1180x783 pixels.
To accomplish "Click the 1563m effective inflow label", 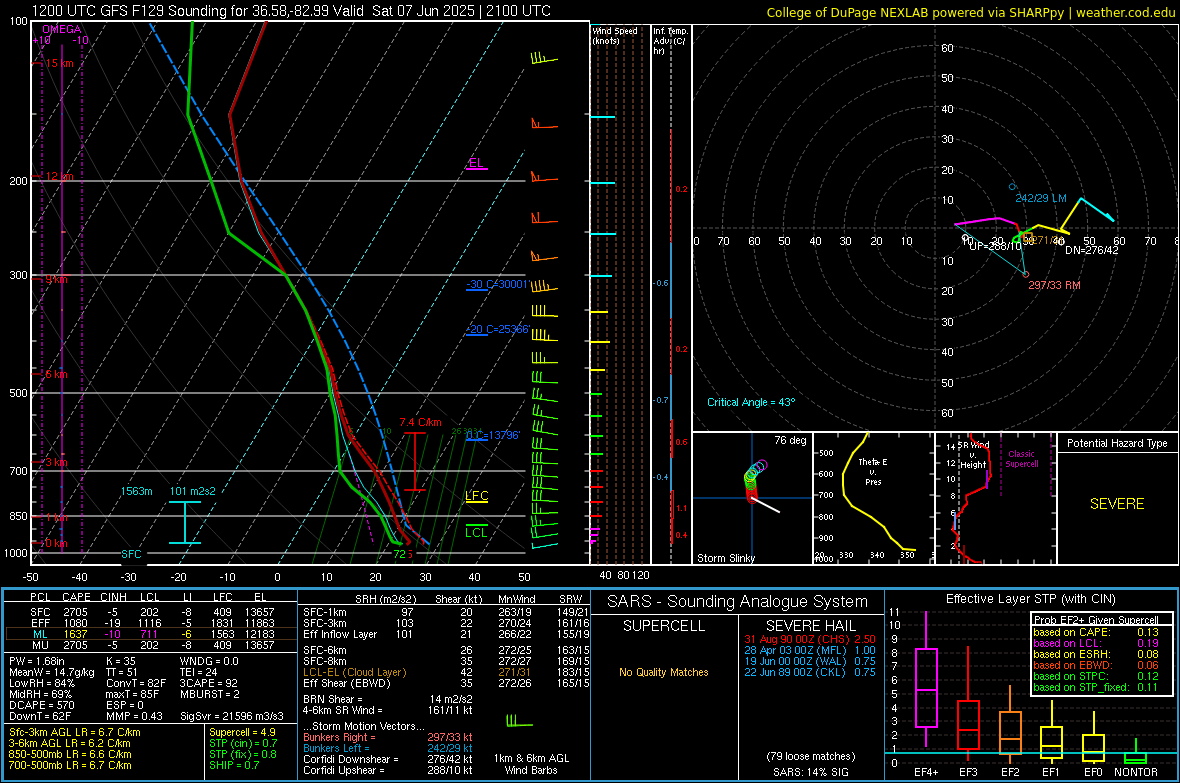I will 136,491.
